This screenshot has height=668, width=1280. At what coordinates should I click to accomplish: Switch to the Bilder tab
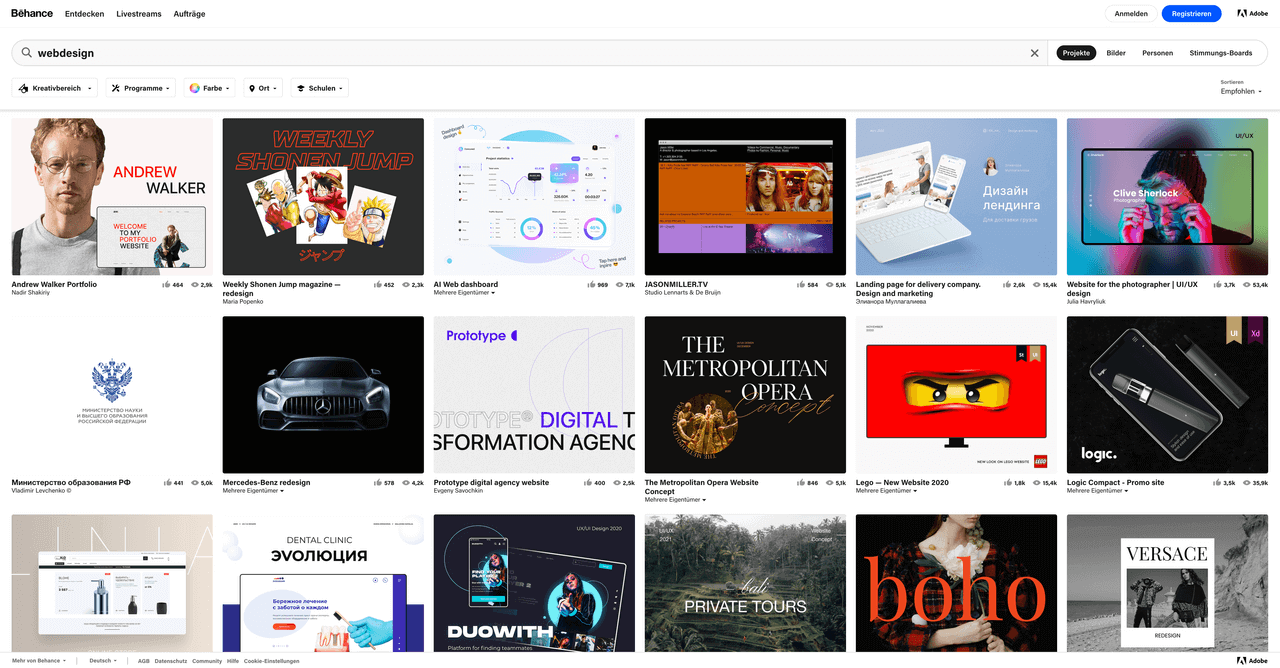[1116, 53]
